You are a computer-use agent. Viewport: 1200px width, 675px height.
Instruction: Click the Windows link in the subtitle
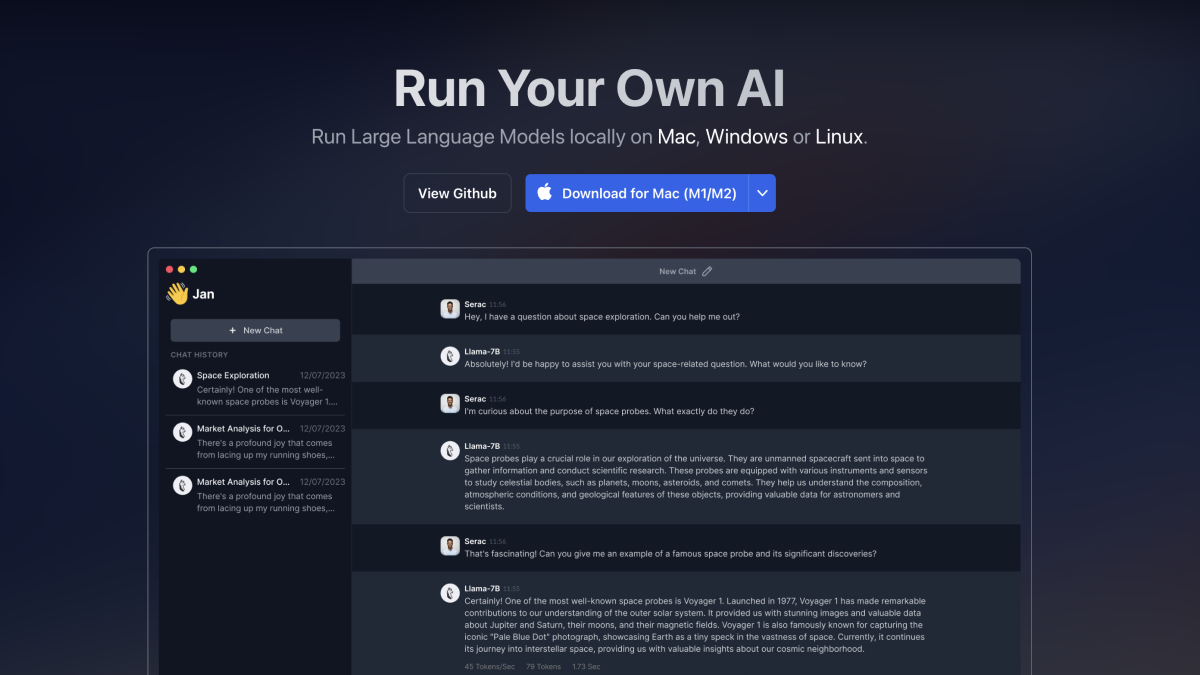click(x=746, y=137)
